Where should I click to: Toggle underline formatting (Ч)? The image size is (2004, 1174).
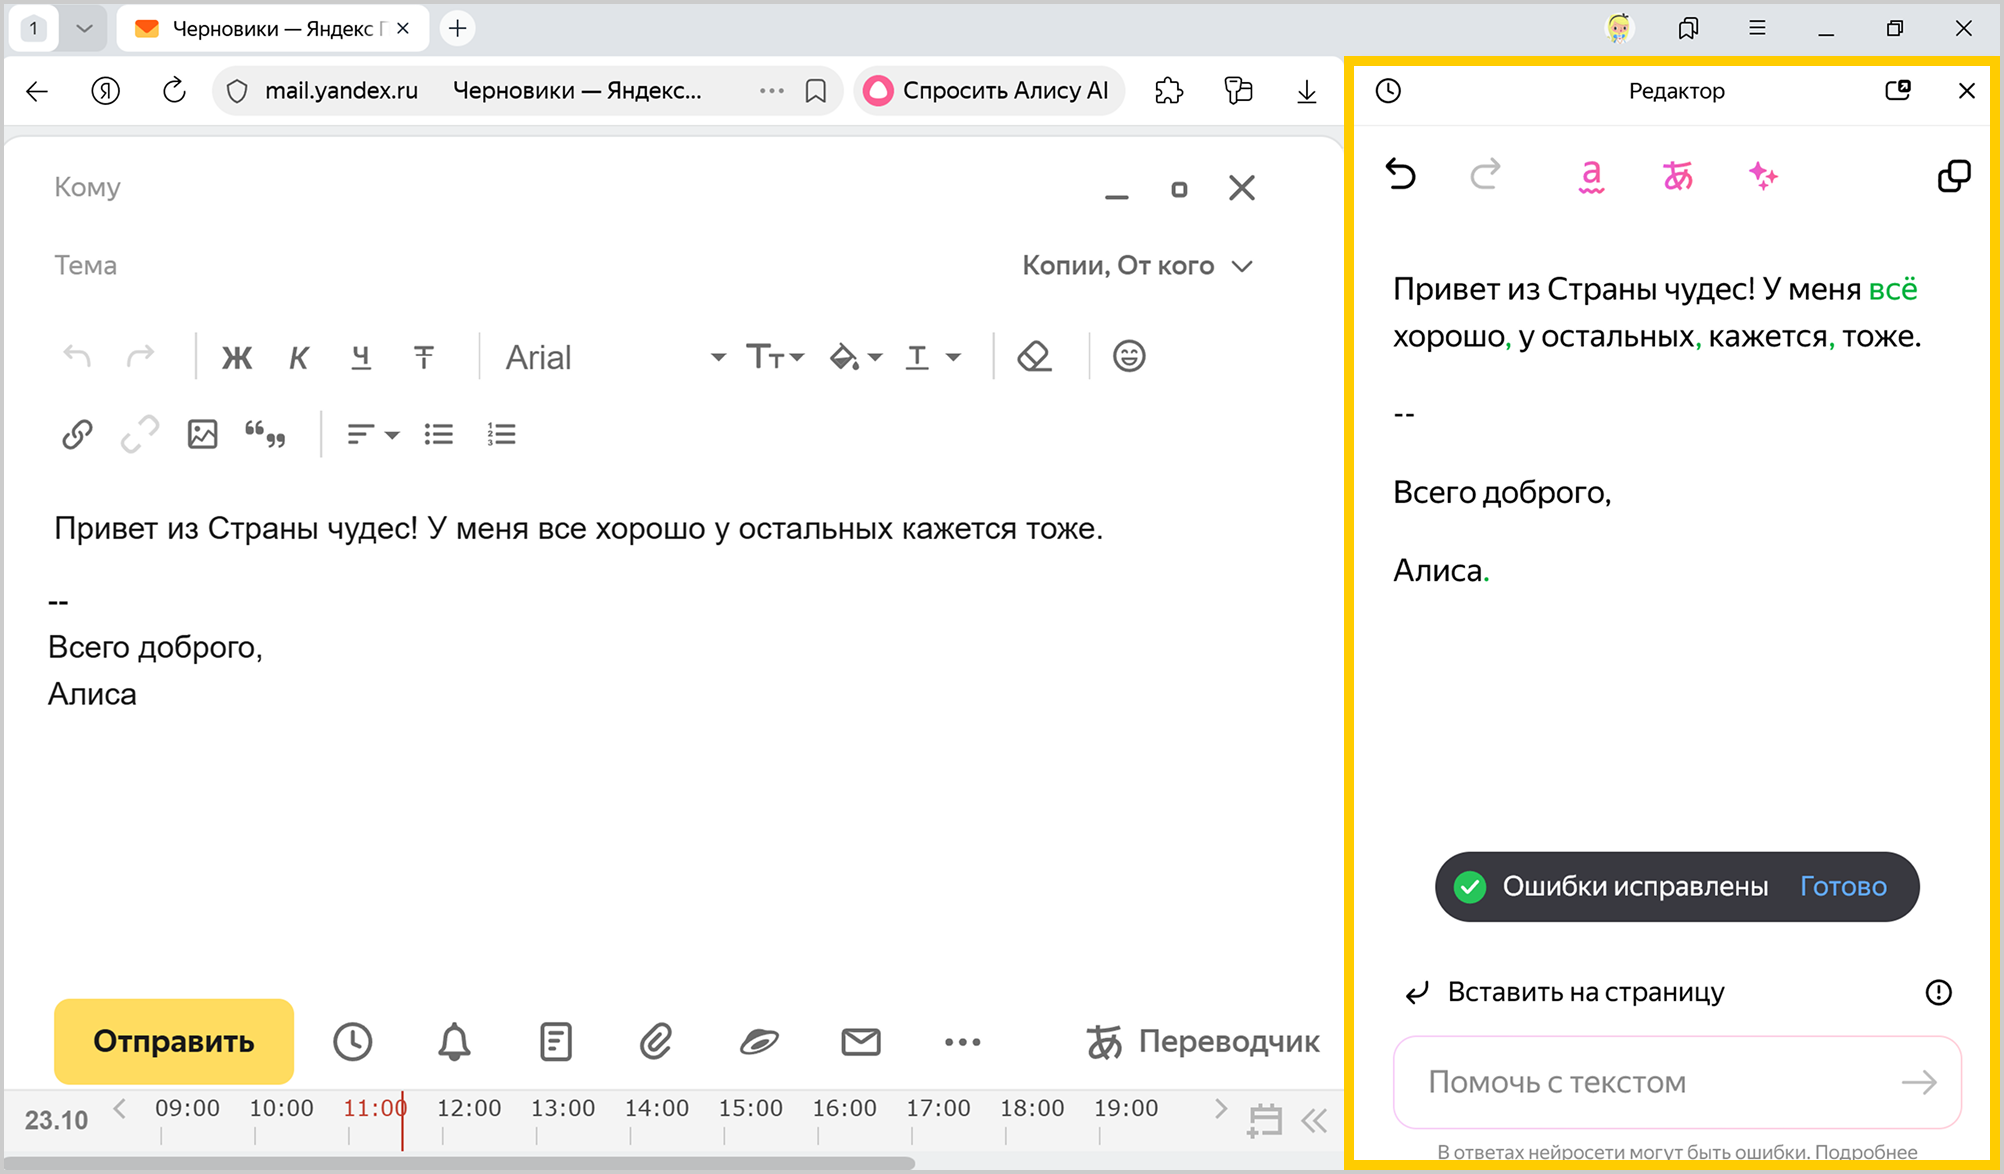361,357
